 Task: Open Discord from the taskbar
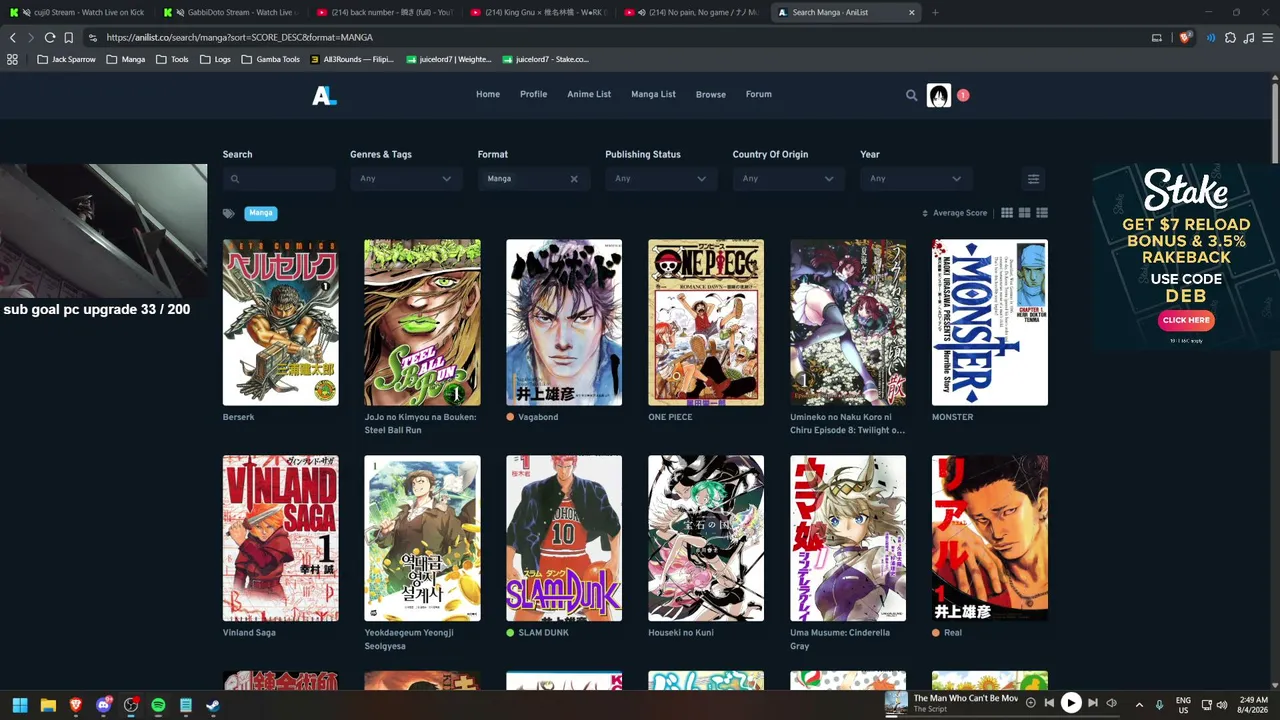coord(103,705)
